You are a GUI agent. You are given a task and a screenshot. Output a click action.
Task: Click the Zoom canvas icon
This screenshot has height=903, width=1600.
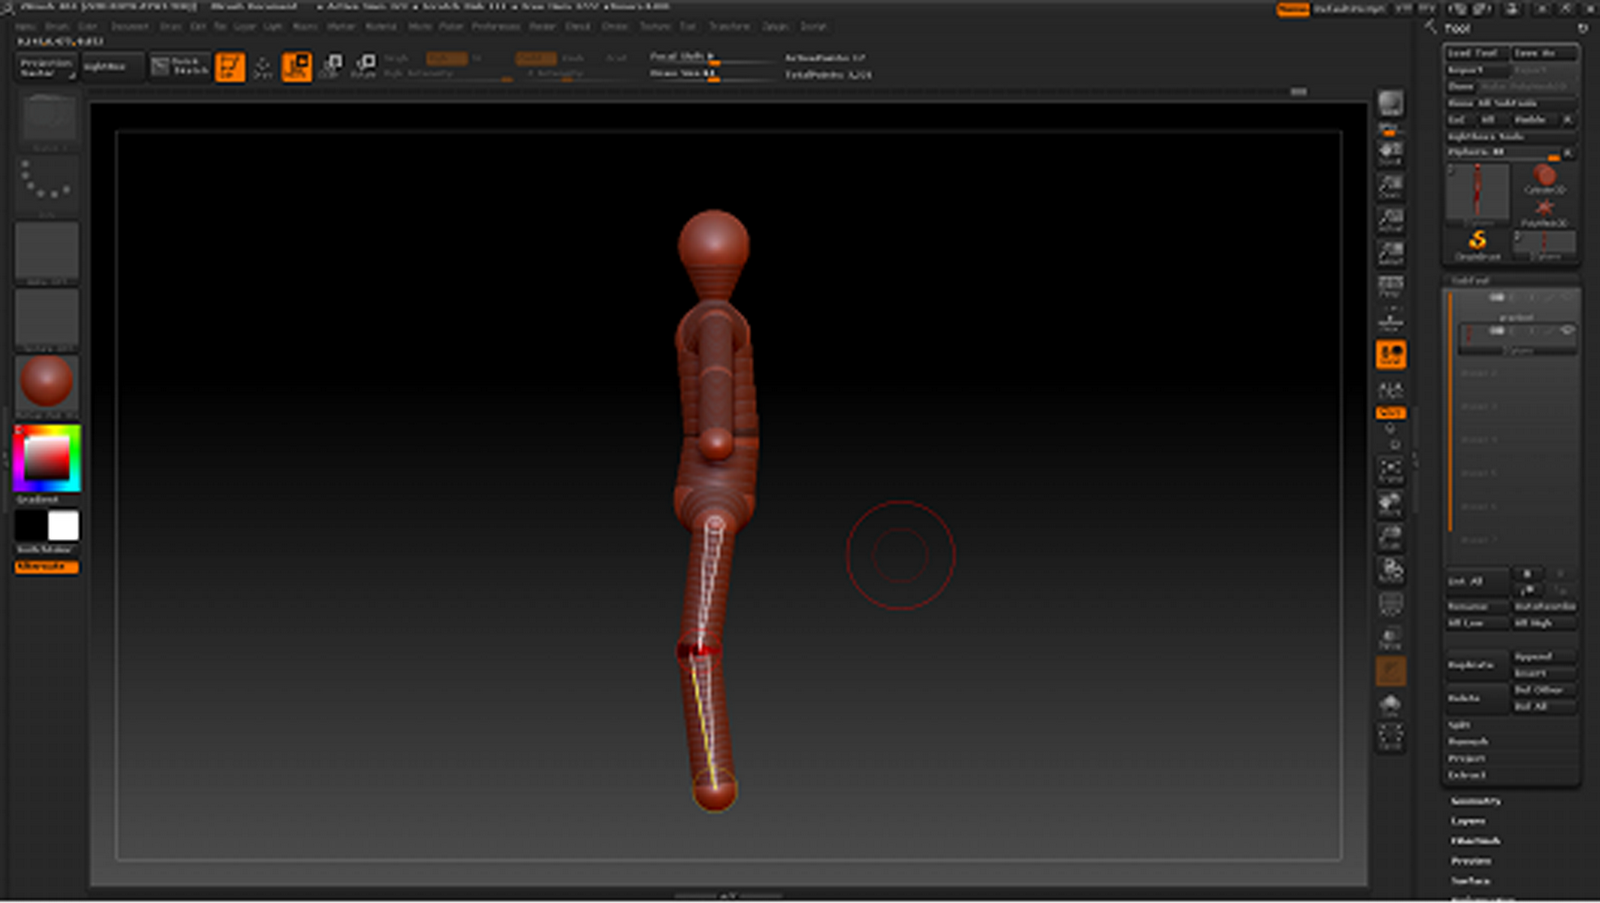[1390, 186]
